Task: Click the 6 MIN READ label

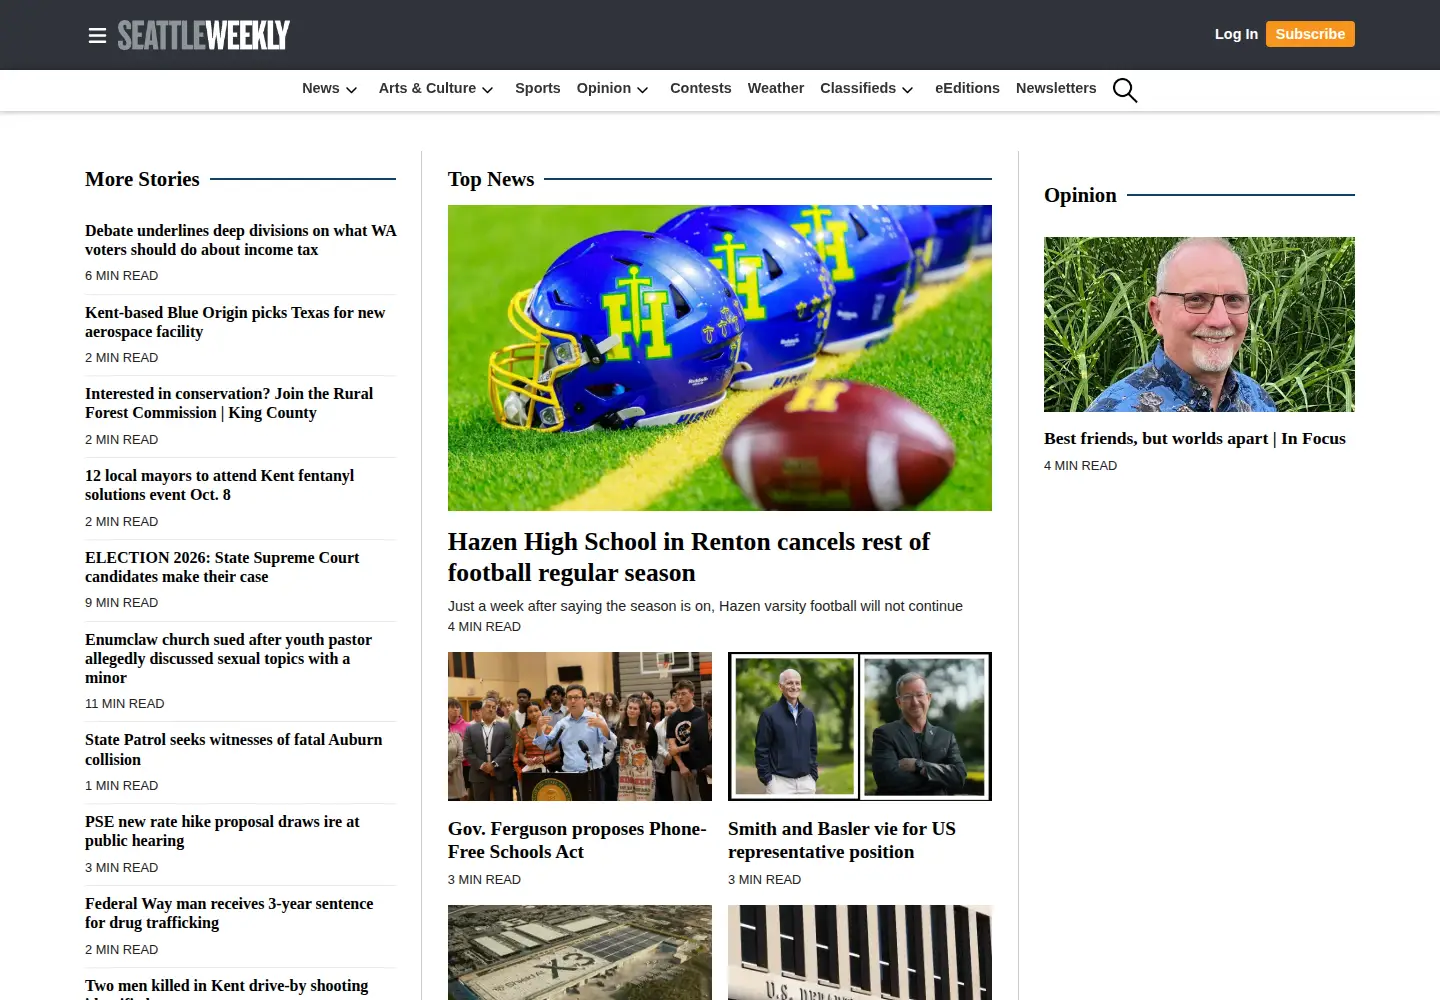Action: (122, 276)
